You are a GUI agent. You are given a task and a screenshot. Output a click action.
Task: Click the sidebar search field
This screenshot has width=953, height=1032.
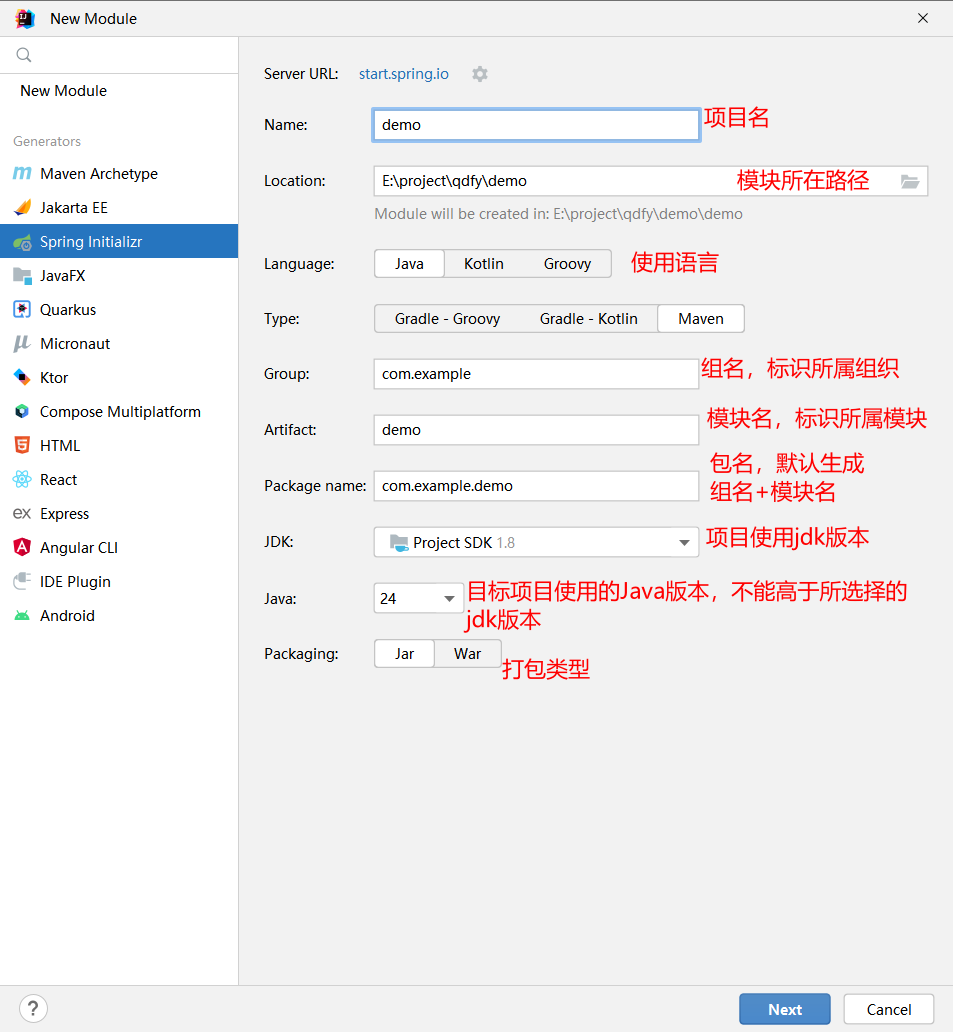coord(119,55)
